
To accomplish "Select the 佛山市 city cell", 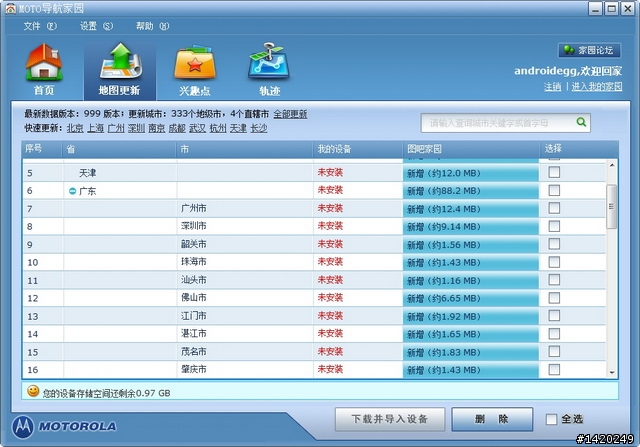I will pos(245,298).
